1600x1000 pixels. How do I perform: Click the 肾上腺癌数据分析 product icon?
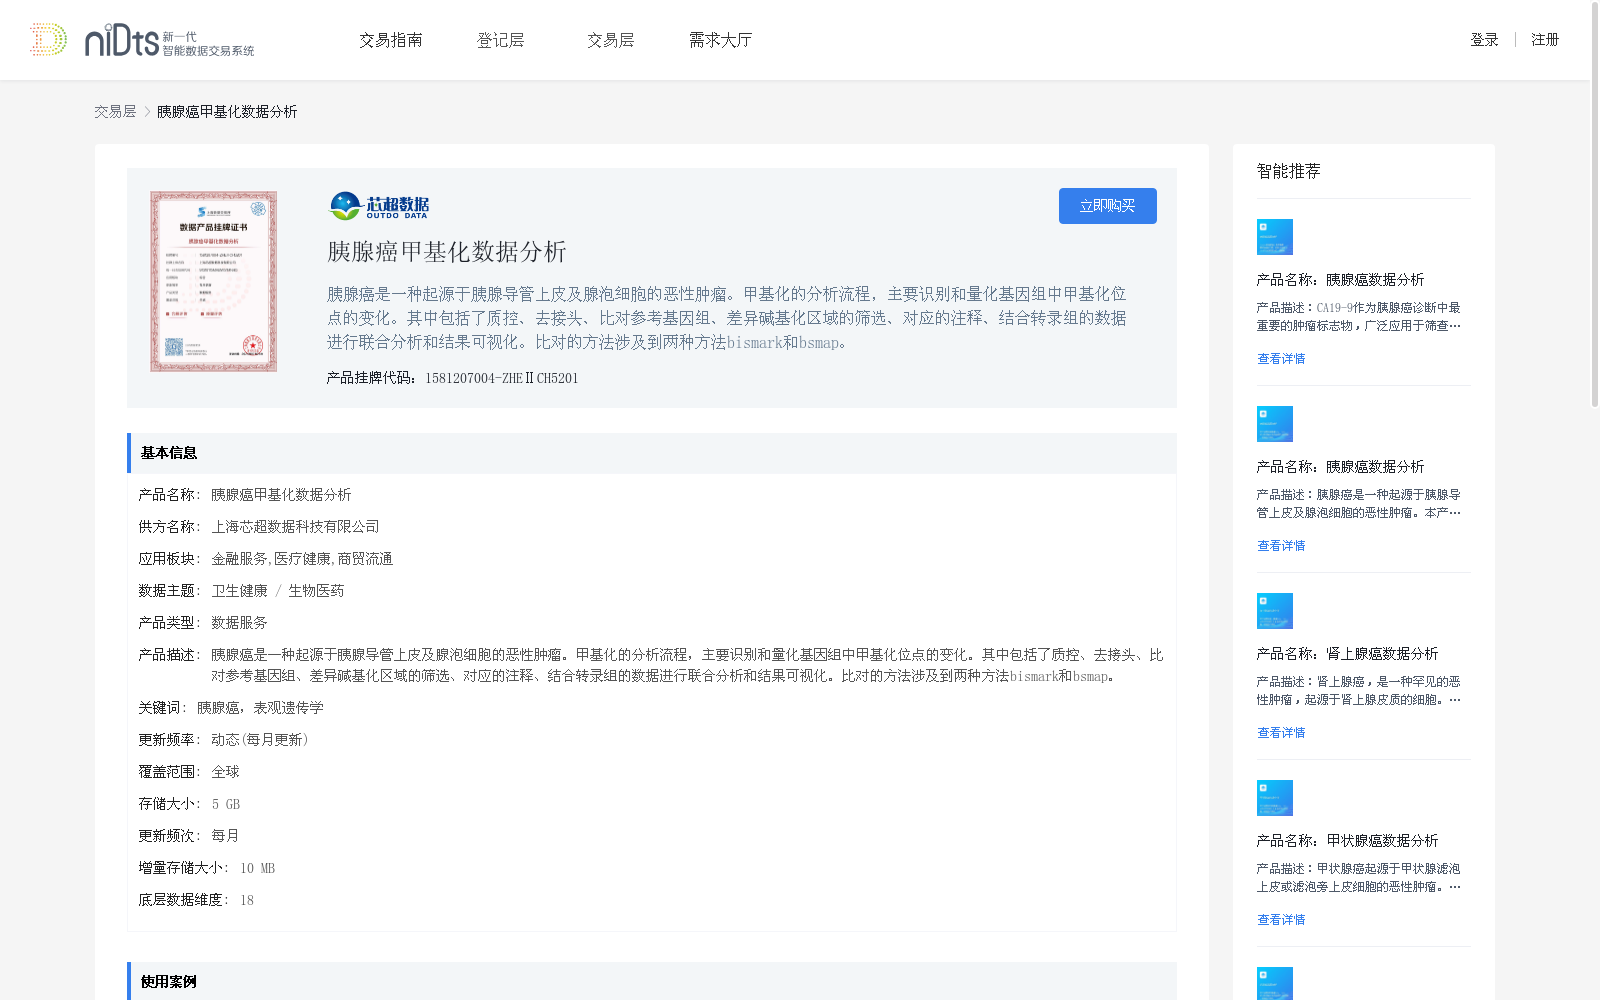coord(1275,611)
